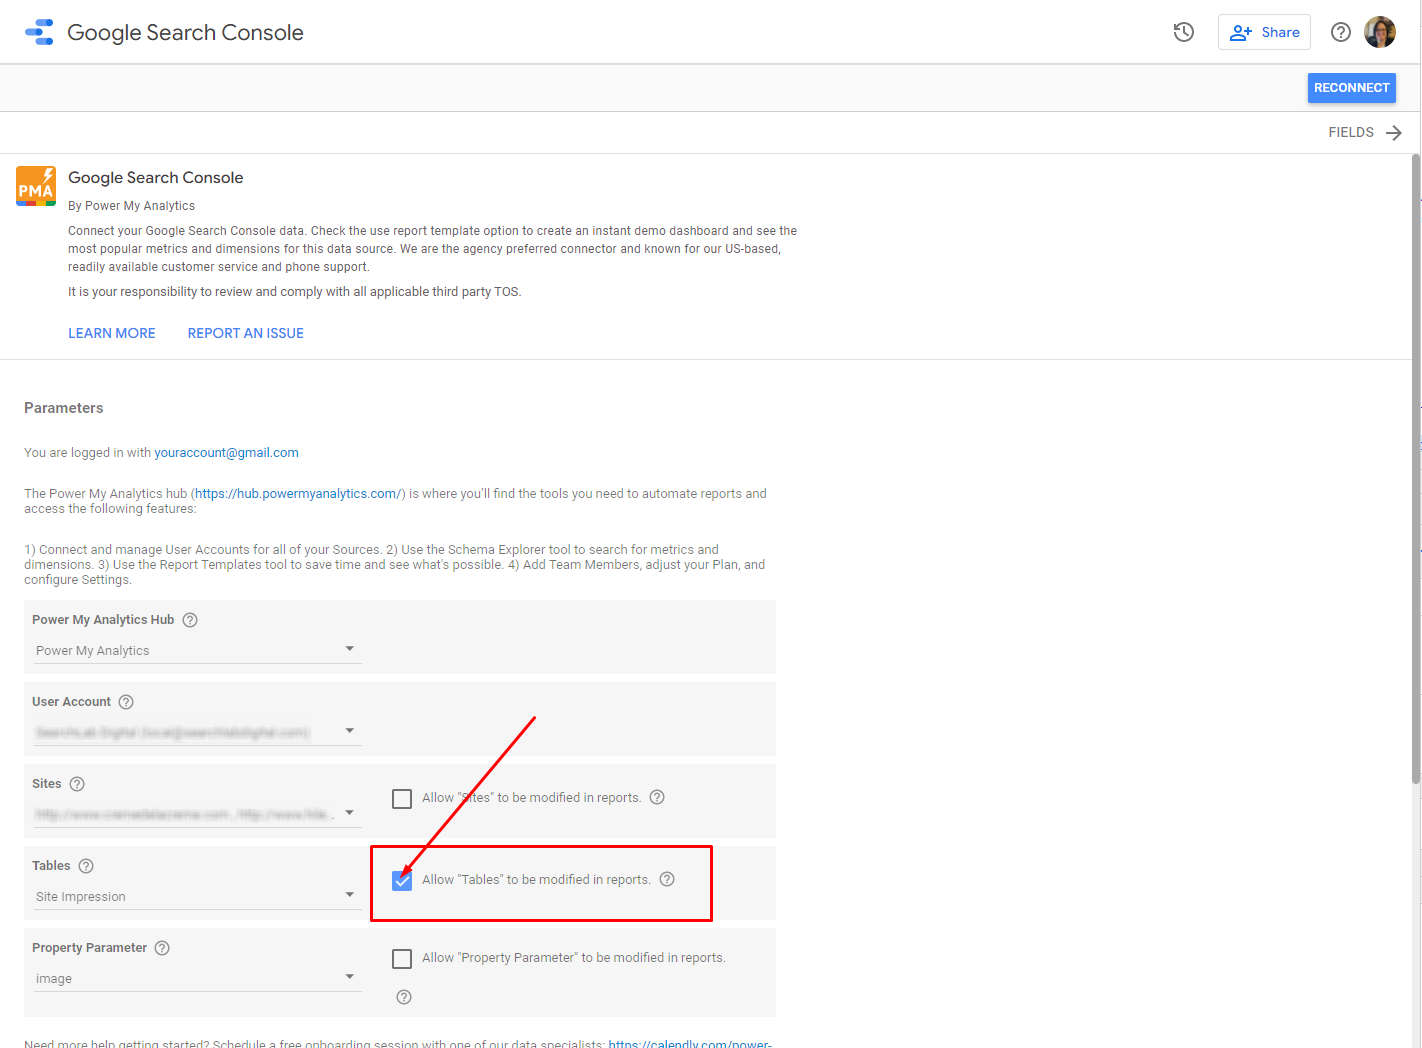Open the LEARN MORE link
Image resolution: width=1422 pixels, height=1048 pixels.
pos(112,333)
